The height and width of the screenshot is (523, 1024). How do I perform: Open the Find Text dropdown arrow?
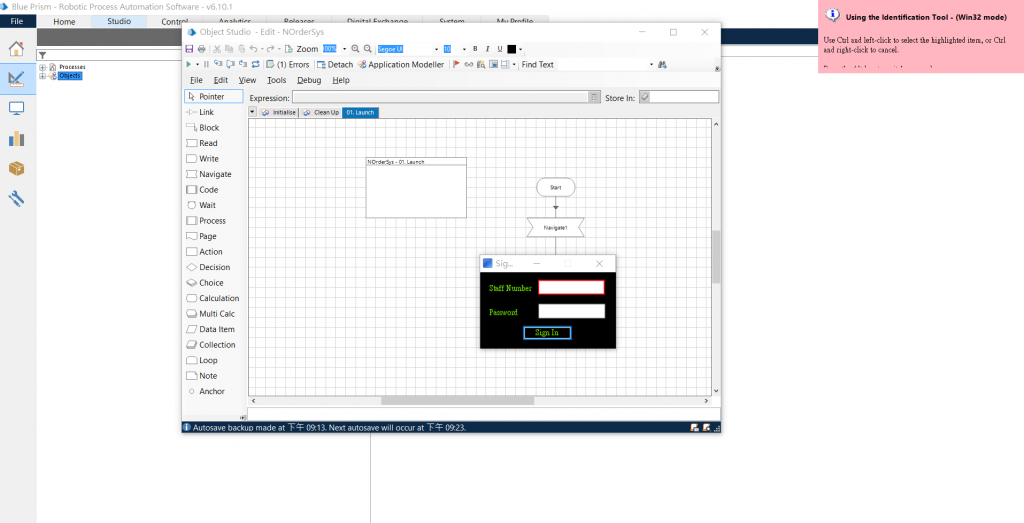click(651, 64)
